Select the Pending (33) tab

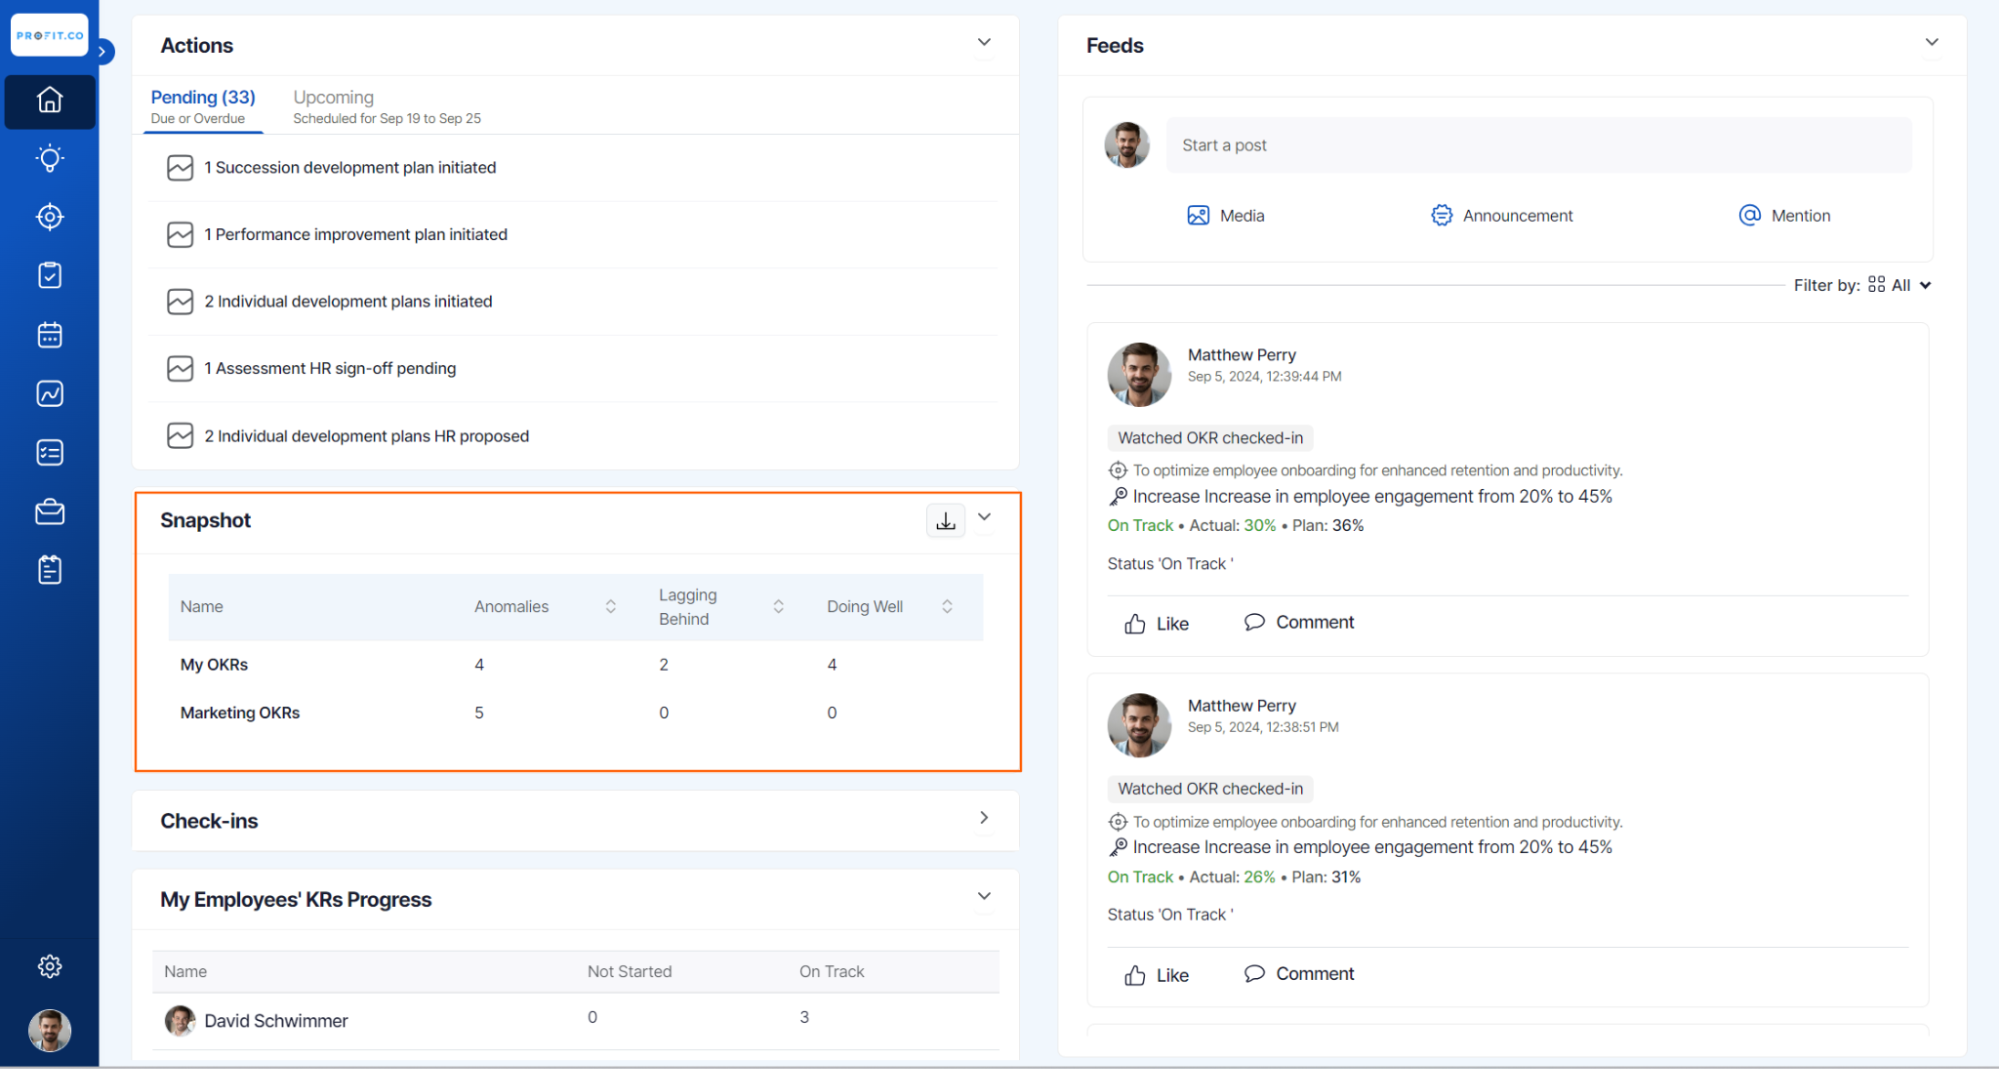203,98
